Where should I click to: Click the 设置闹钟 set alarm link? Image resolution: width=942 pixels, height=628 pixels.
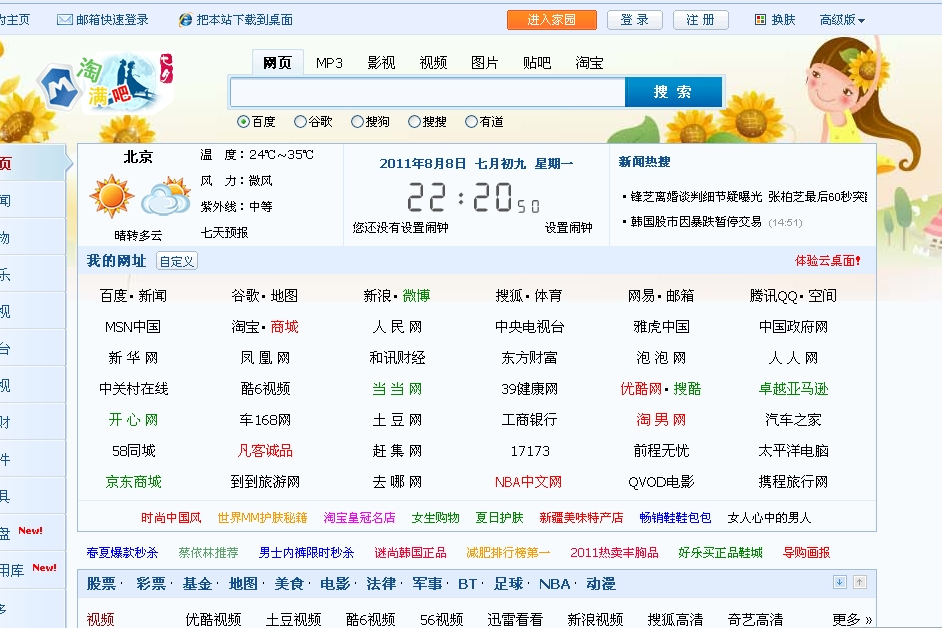568,228
